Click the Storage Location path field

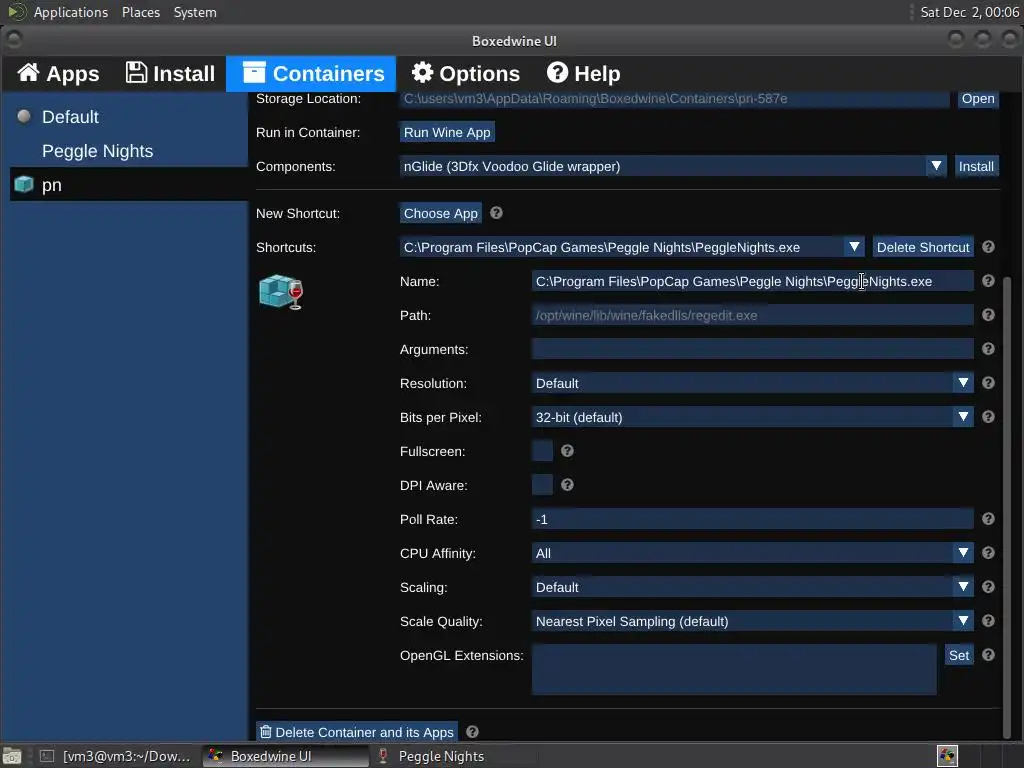tap(674, 99)
